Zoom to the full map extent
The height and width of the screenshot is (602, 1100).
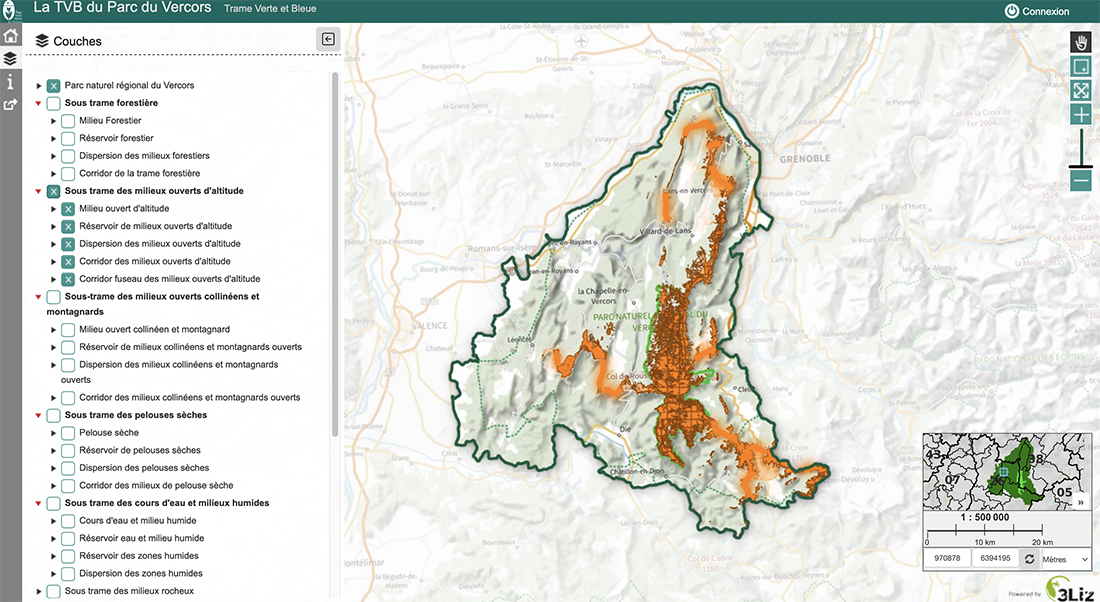1080,90
